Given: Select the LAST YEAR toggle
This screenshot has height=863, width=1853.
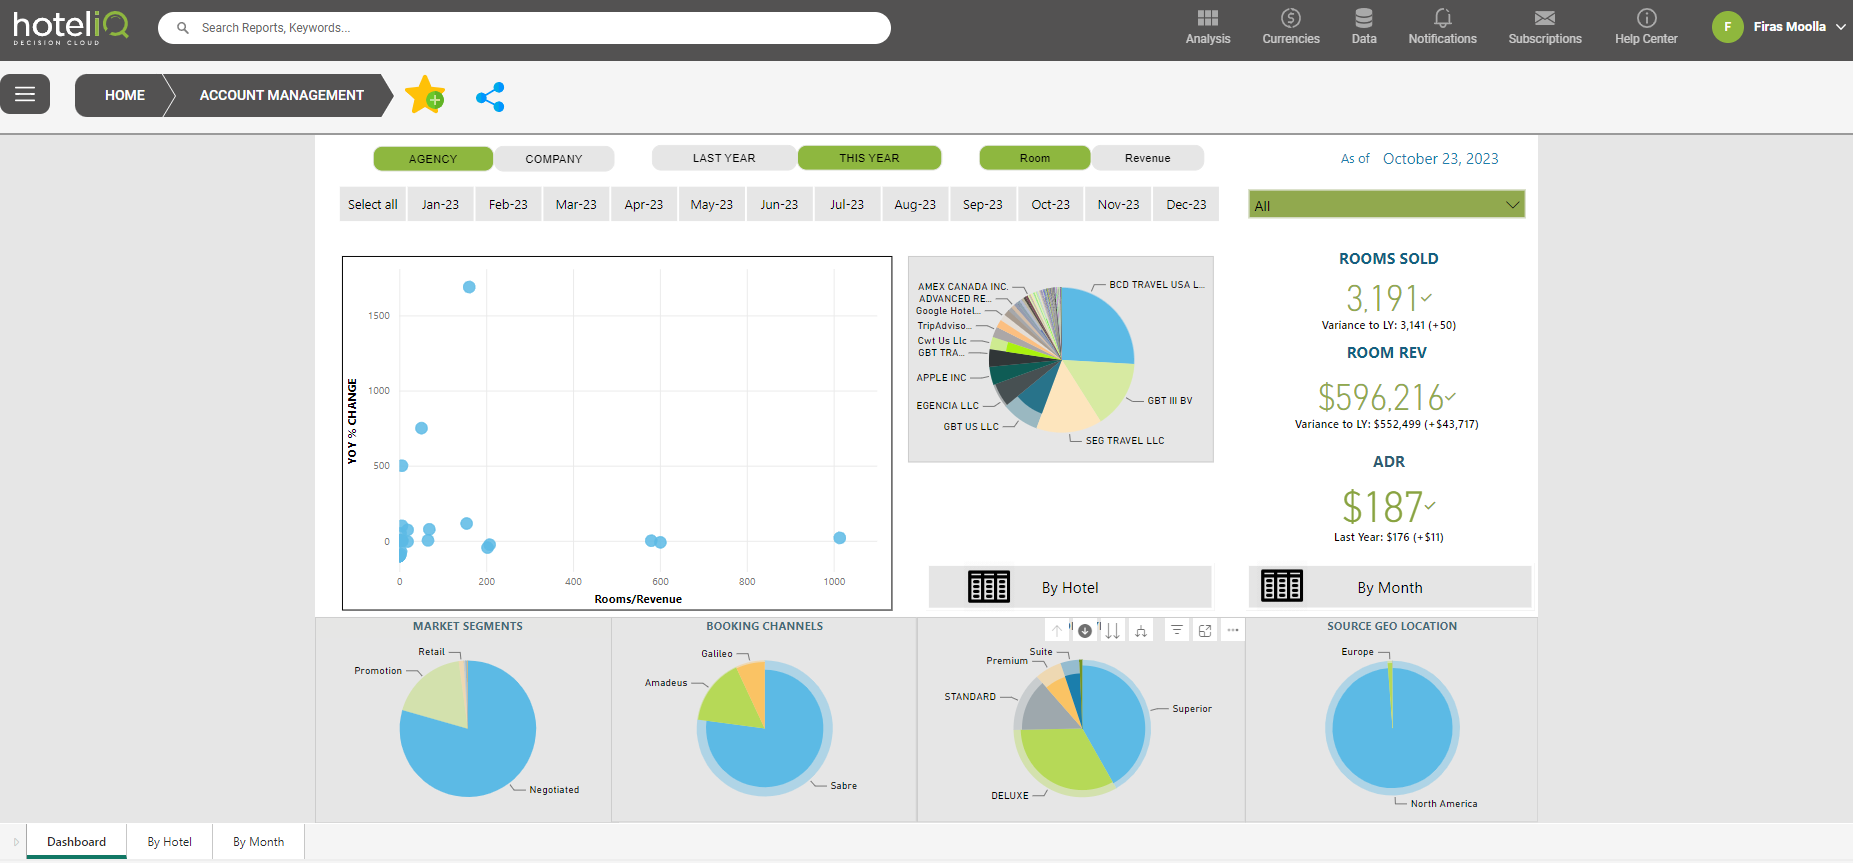Looking at the screenshot, I should coord(724,158).
